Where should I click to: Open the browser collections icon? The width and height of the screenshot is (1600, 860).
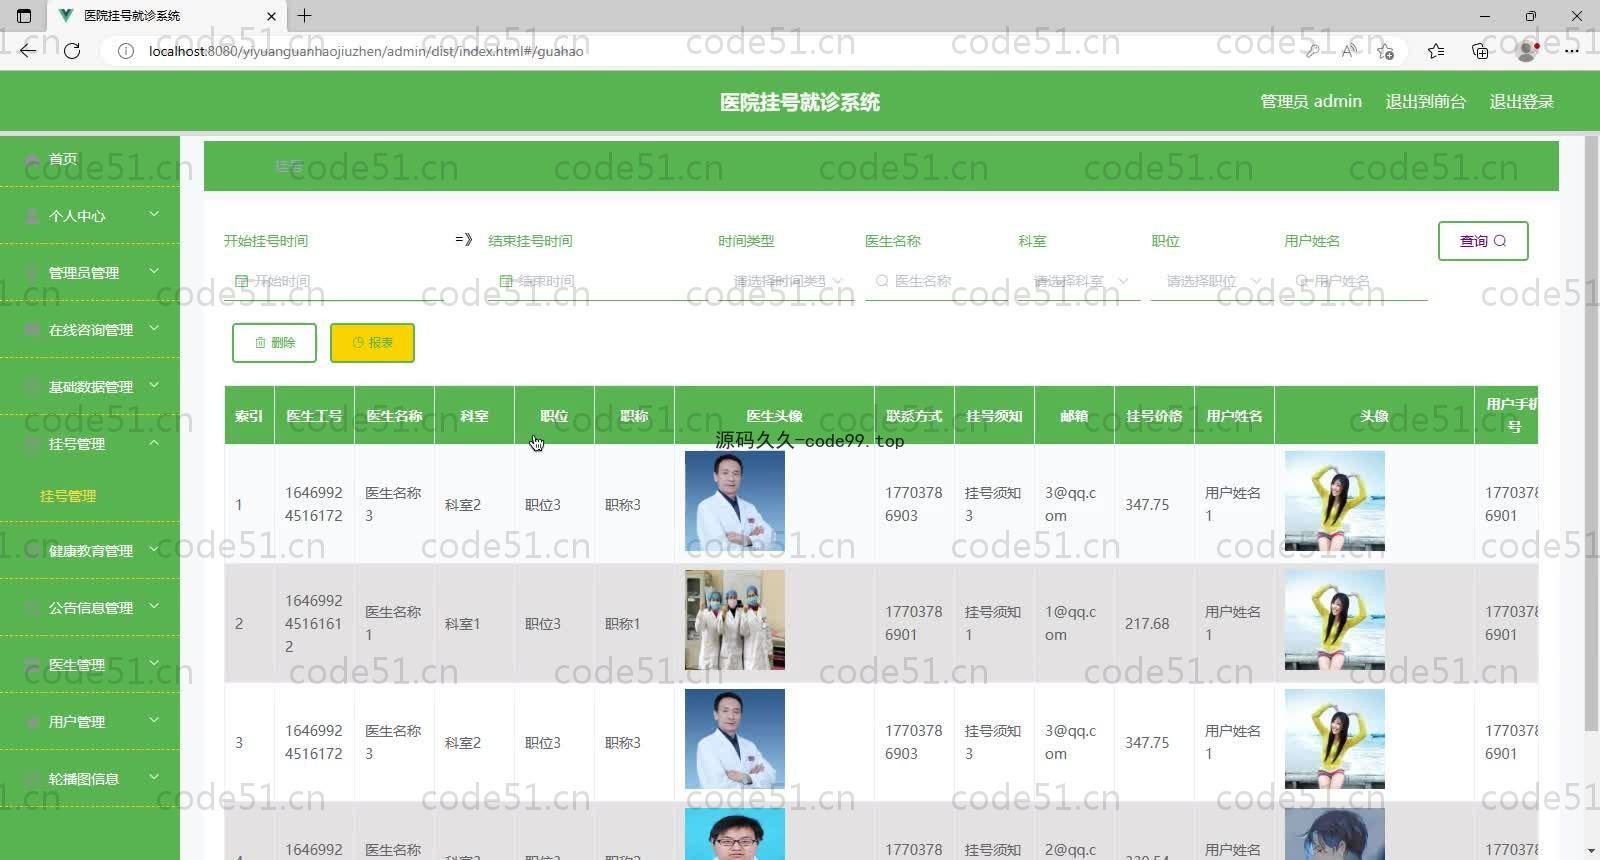(1480, 51)
